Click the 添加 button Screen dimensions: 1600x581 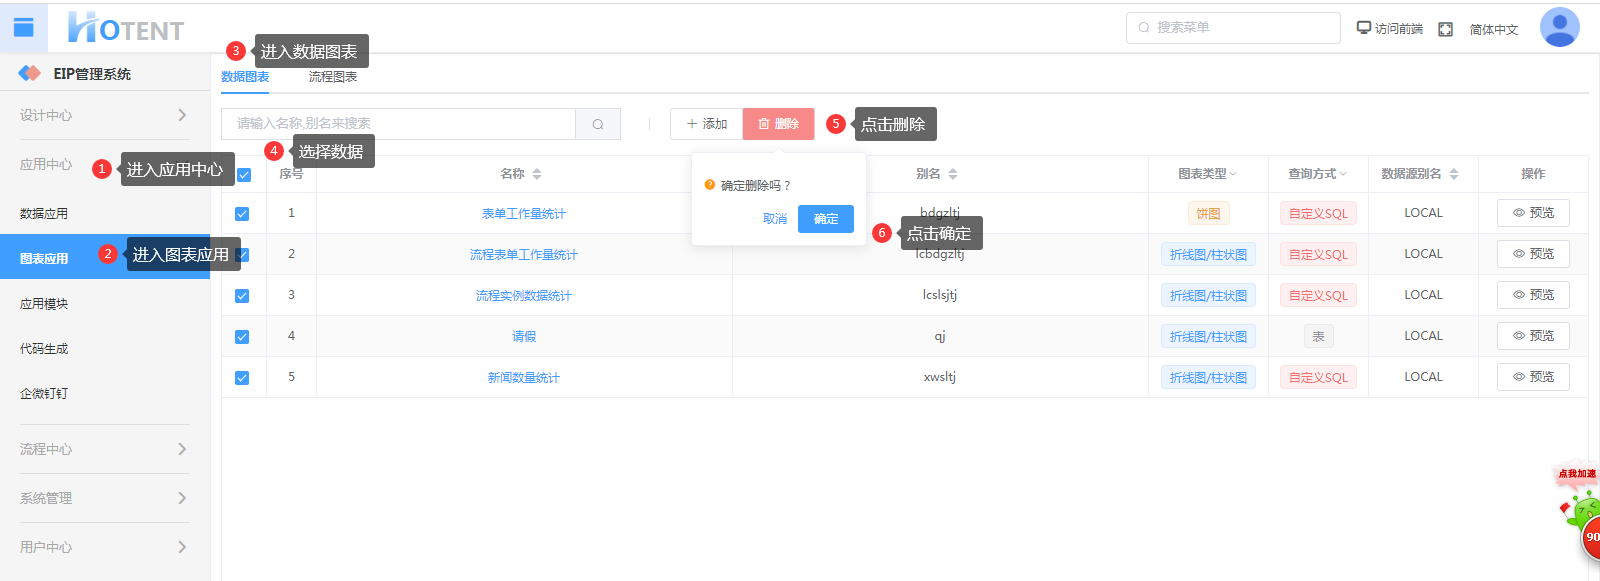pyautogui.click(x=707, y=124)
